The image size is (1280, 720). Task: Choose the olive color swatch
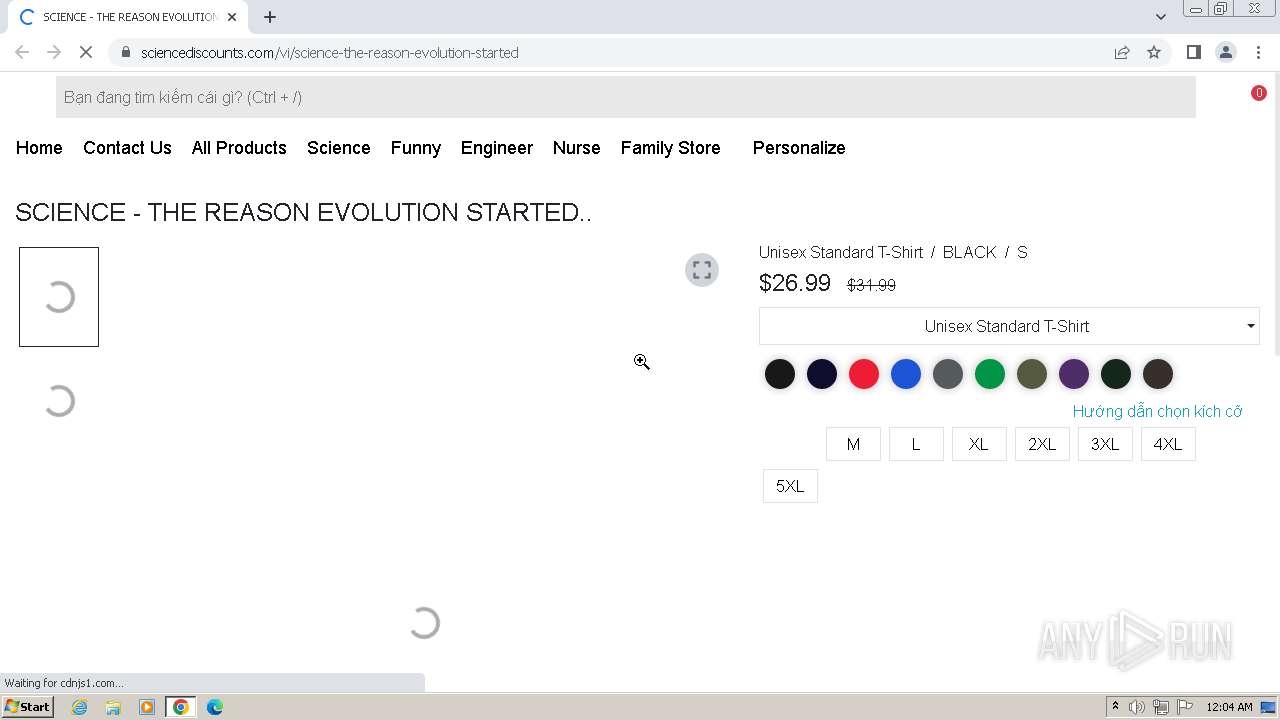1032,374
